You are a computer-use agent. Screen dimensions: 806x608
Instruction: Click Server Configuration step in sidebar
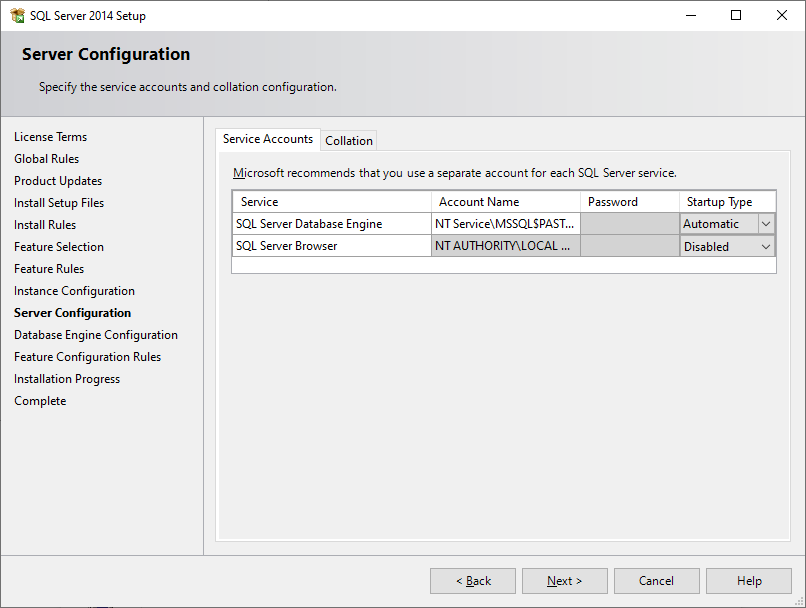click(72, 313)
